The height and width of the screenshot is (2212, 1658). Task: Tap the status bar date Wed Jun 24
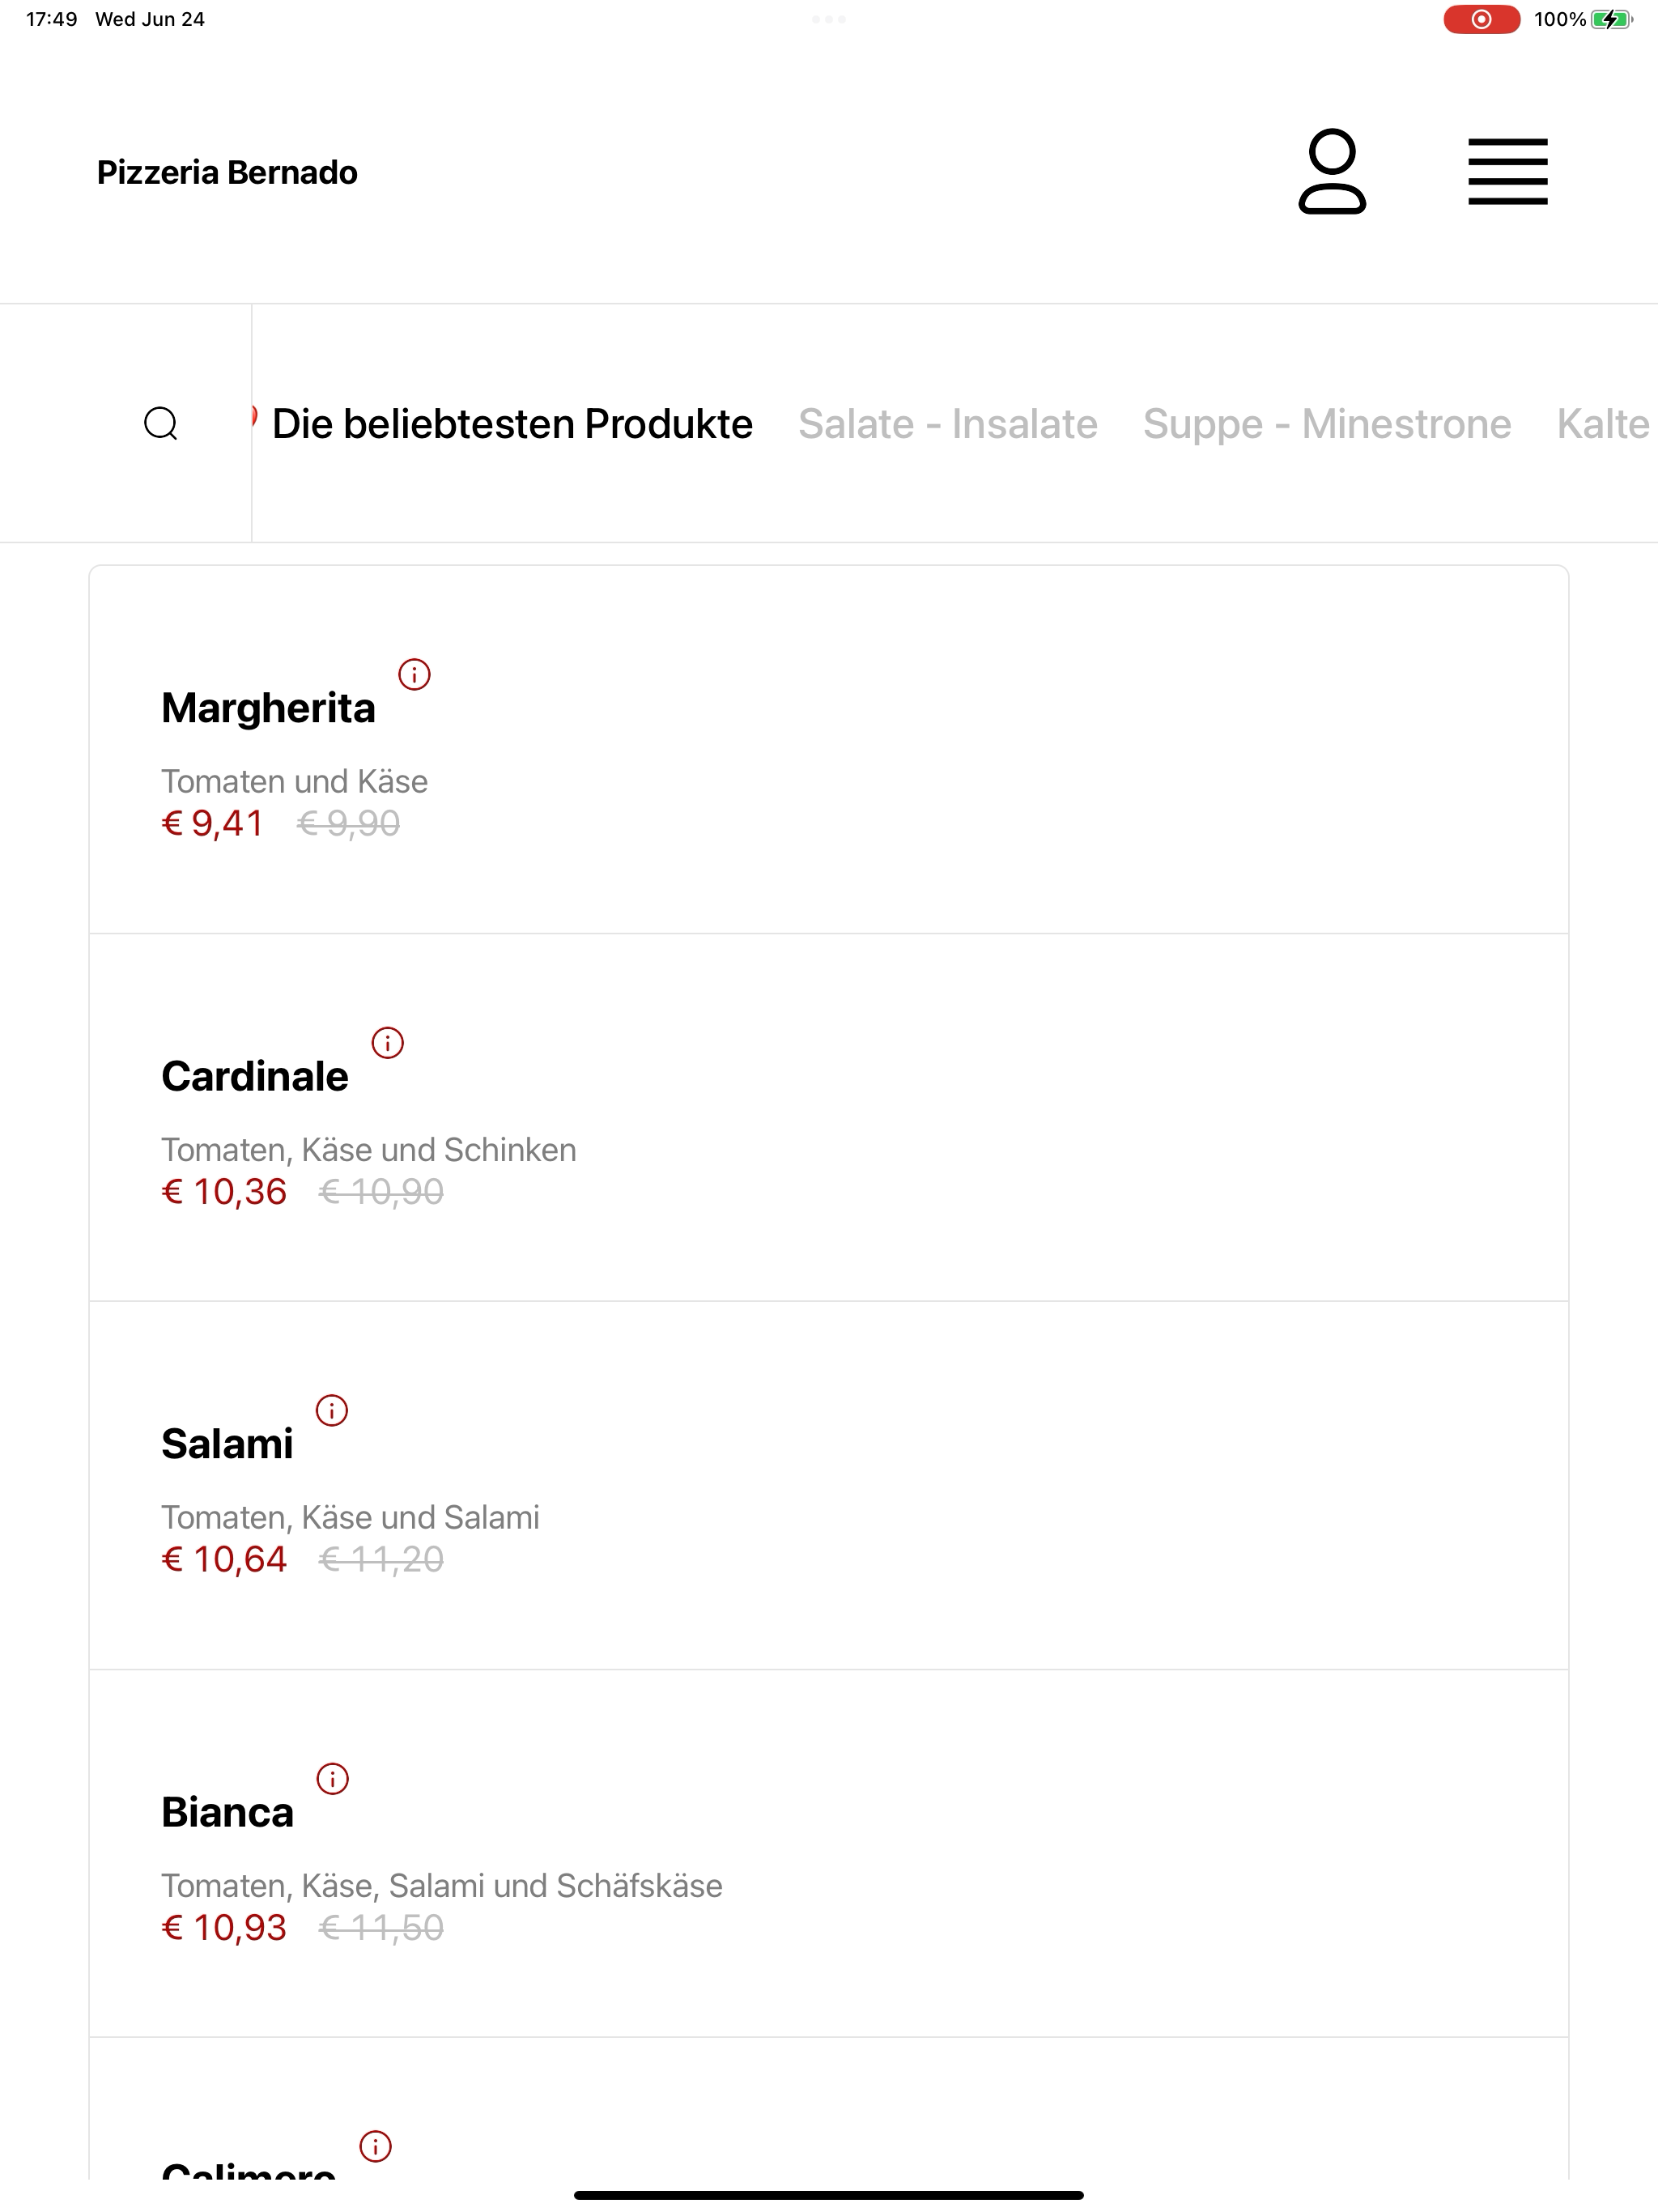tap(150, 19)
